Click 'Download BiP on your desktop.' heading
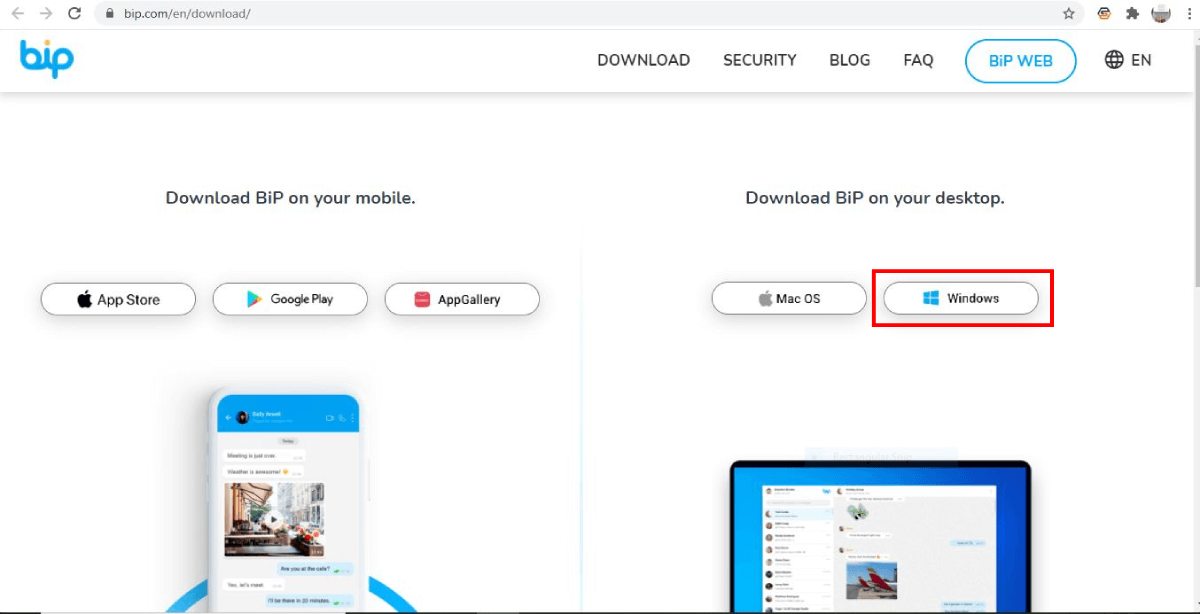 tap(875, 198)
